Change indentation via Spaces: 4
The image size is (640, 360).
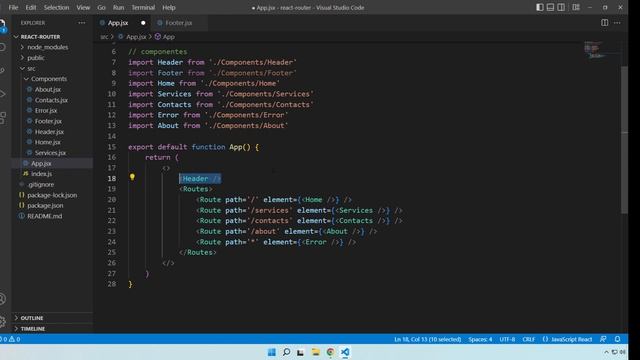pyautogui.click(x=480, y=339)
